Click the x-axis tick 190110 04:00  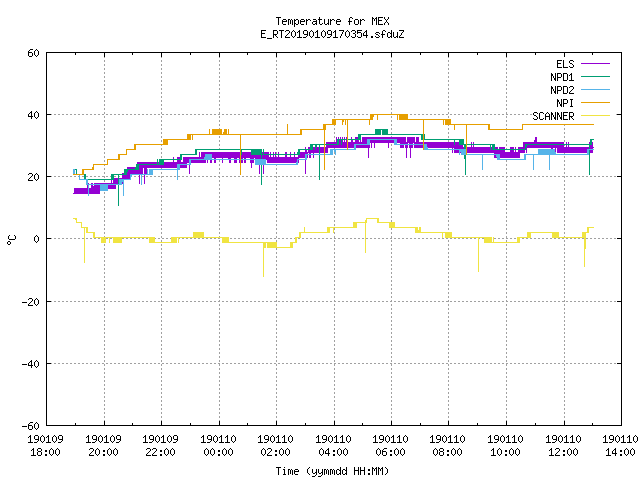pos(334,446)
